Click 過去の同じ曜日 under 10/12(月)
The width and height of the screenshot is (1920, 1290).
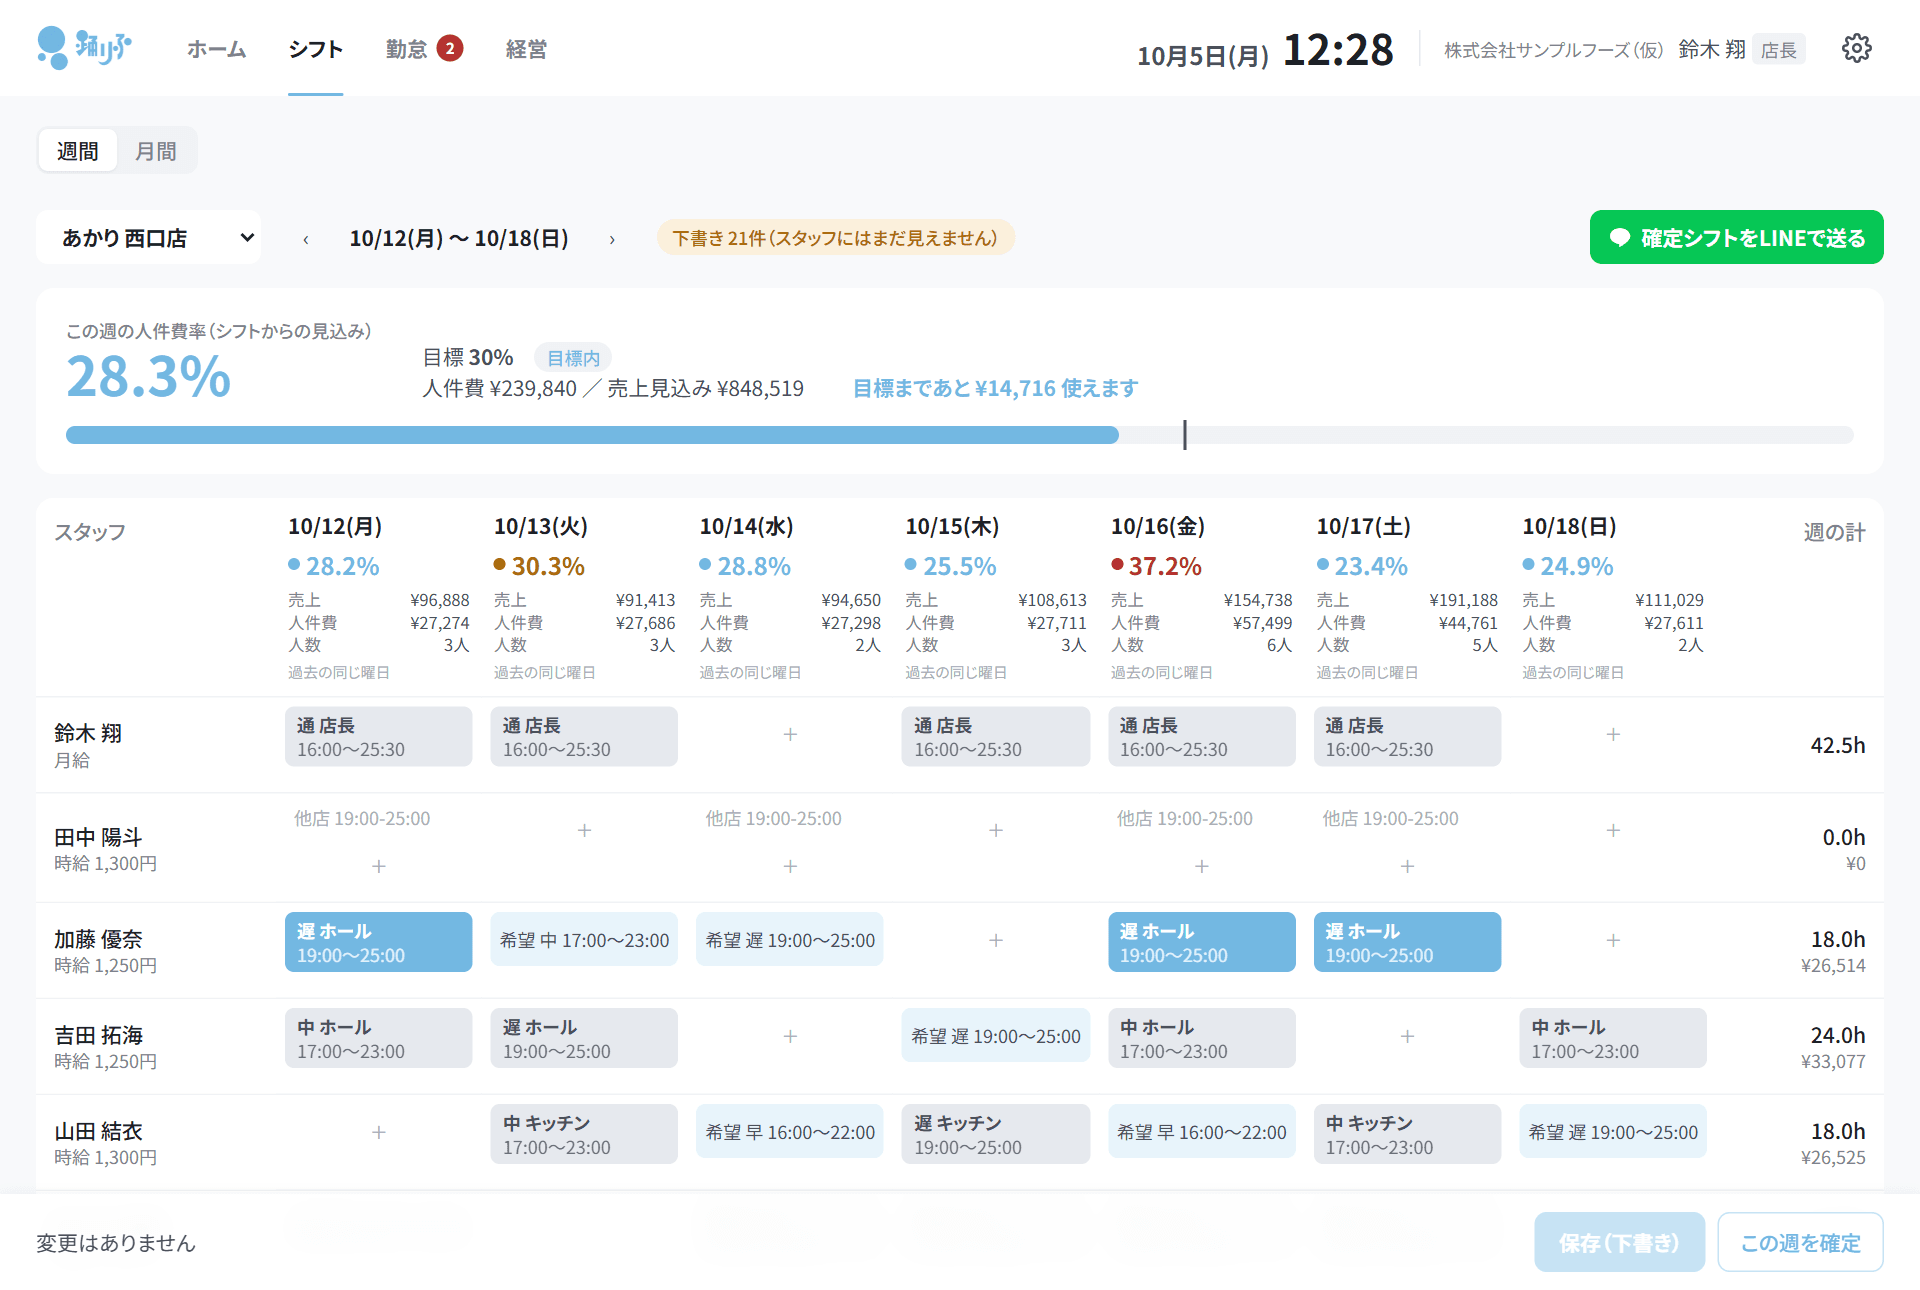pos(339,673)
